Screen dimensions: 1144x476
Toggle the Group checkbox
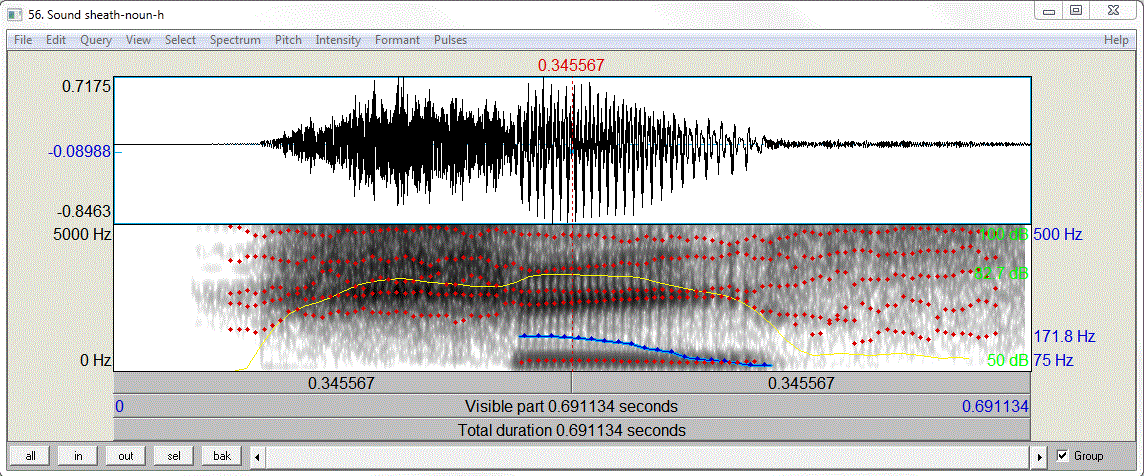[1062, 456]
